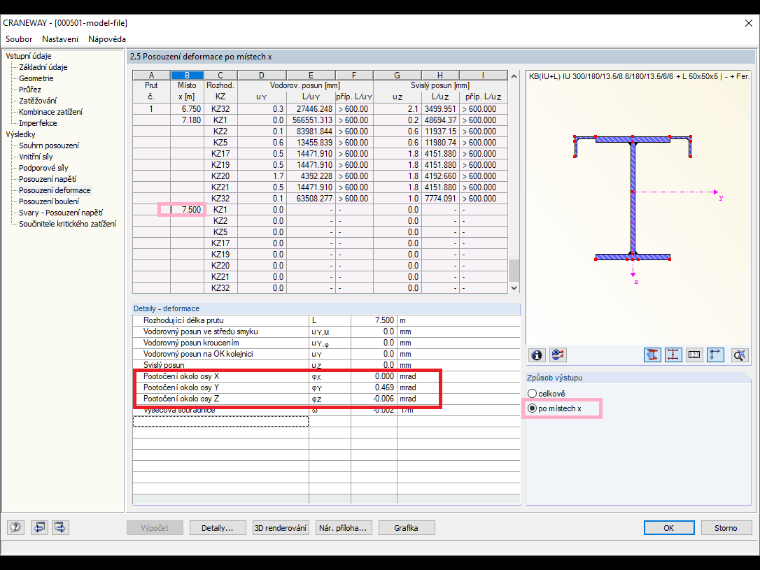760x570 pixels.
Task: Select column G header
Action: tap(397, 75)
